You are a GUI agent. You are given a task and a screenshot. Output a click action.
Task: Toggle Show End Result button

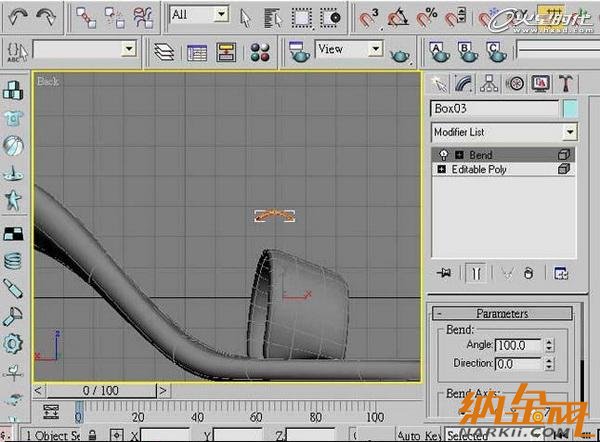pyautogui.click(x=477, y=273)
